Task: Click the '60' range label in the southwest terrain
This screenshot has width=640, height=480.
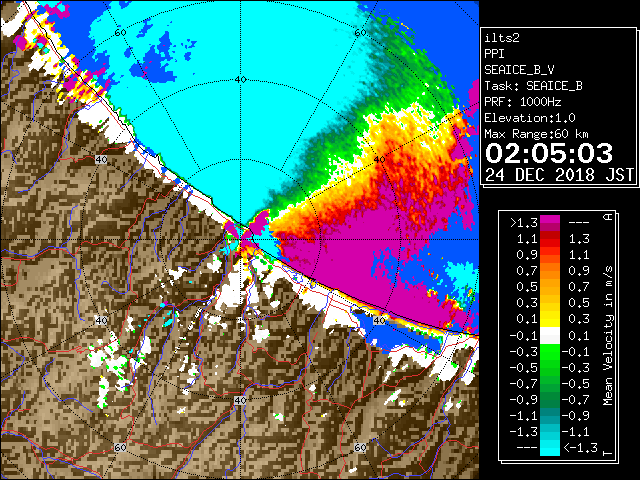Action: pyautogui.click(x=120, y=448)
